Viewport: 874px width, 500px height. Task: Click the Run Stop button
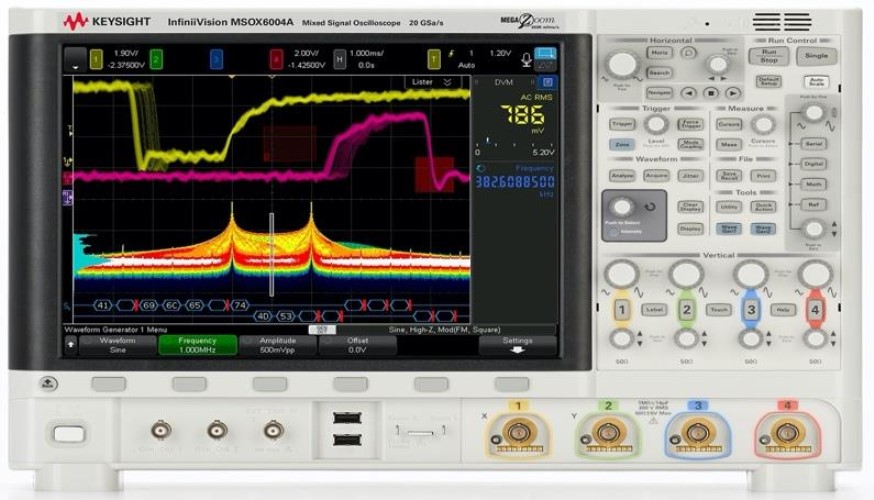tap(769, 56)
